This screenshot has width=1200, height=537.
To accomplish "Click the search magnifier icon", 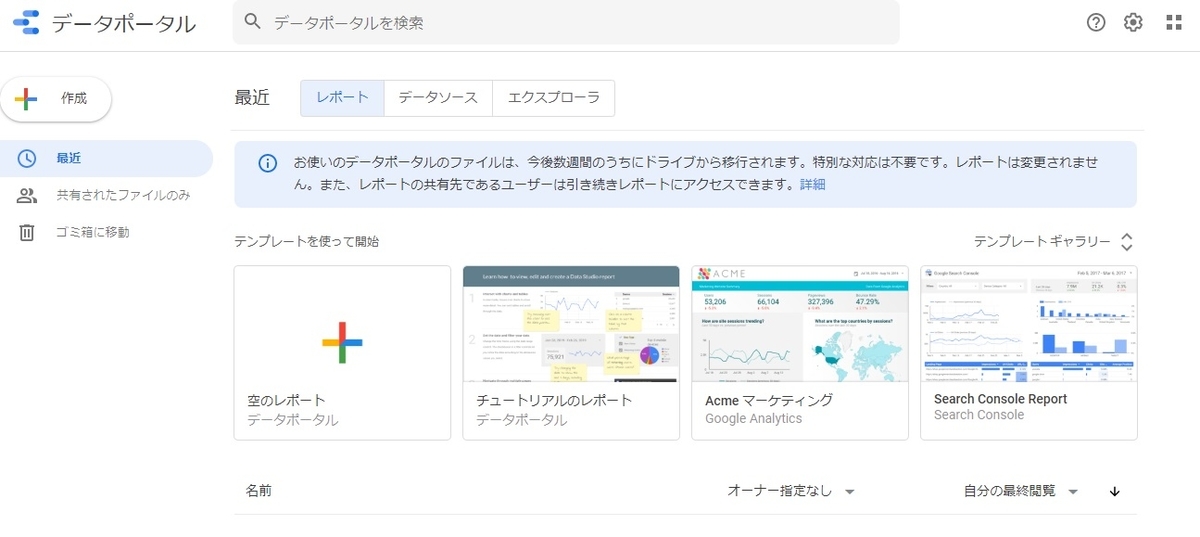I will (x=253, y=22).
